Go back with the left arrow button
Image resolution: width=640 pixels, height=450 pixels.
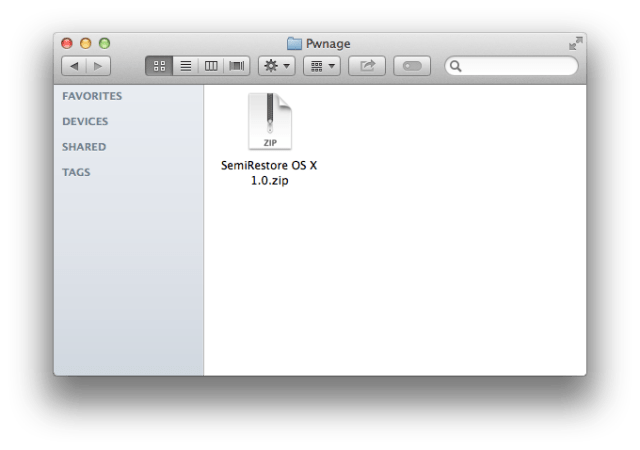[x=74, y=66]
